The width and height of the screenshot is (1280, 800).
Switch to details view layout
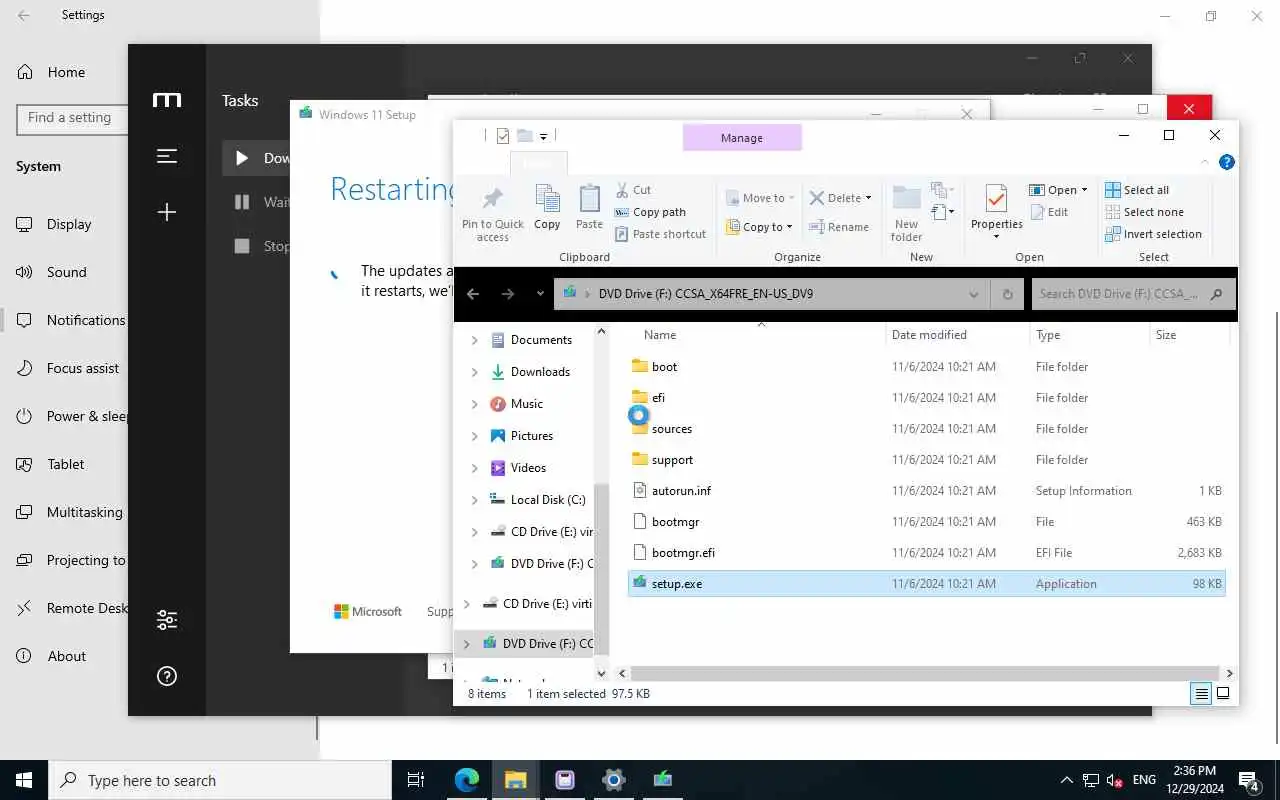1201,693
